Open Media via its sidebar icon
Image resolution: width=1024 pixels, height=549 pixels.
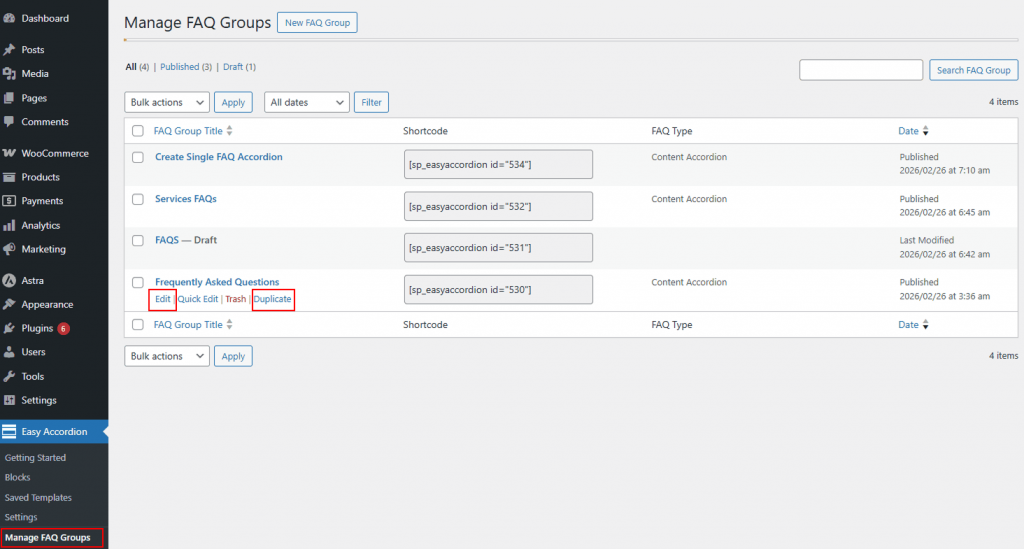click(9, 74)
